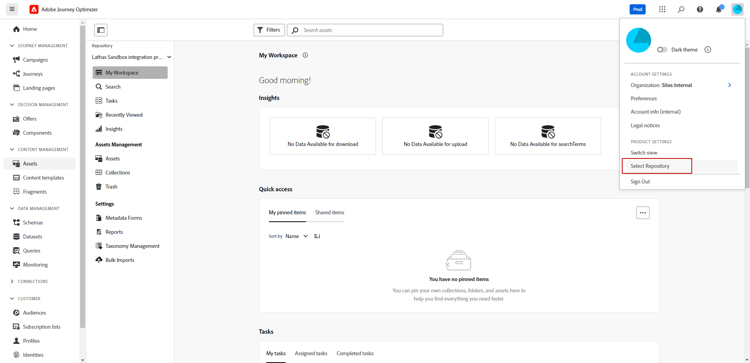Toggle the left rail panel icon
This screenshot has height=363, width=750.
pos(100,30)
